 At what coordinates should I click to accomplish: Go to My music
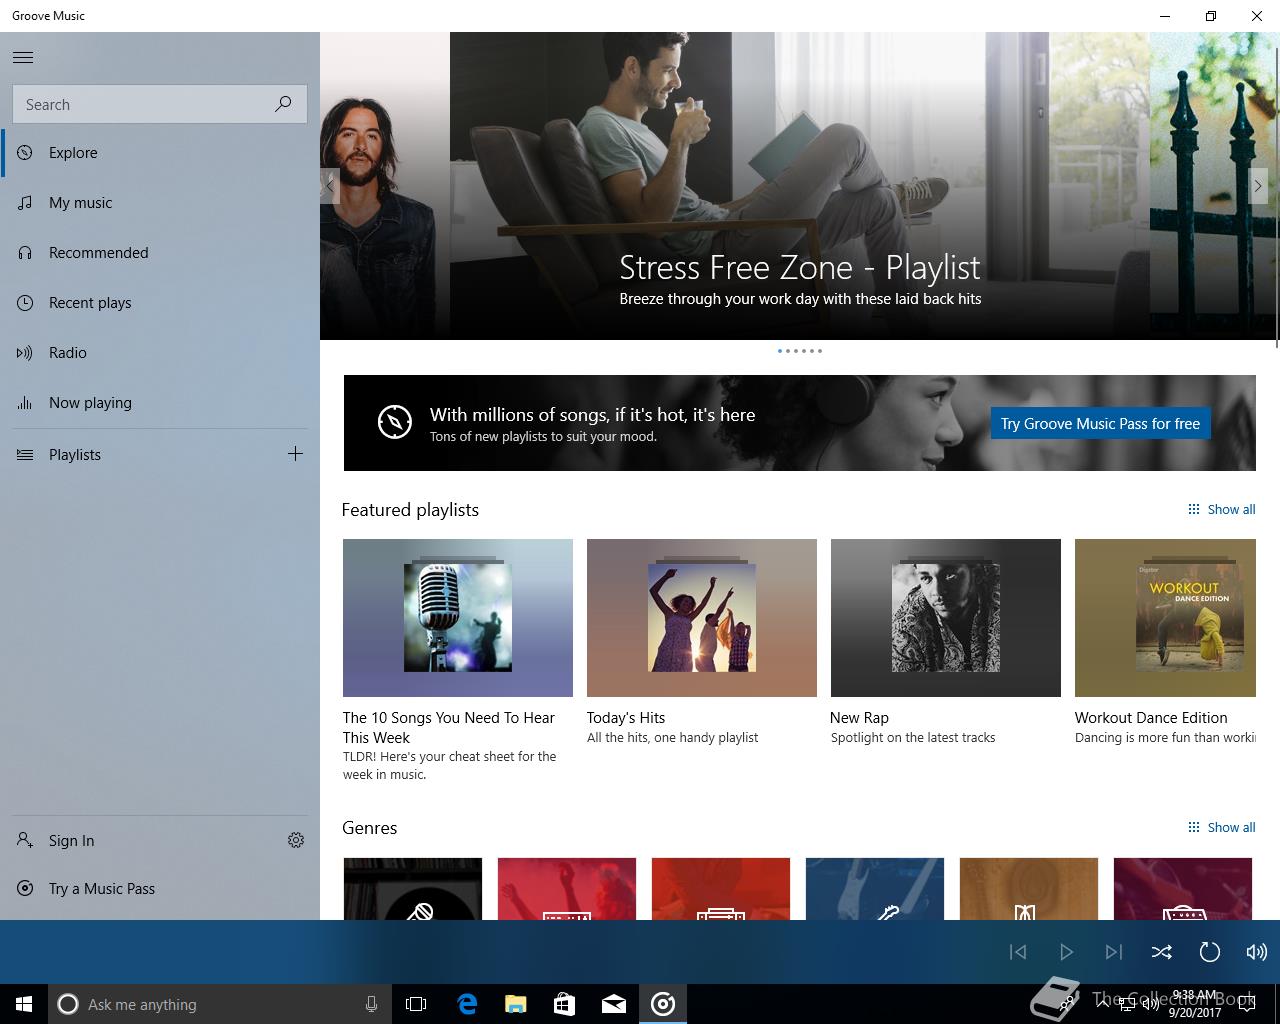click(160, 203)
